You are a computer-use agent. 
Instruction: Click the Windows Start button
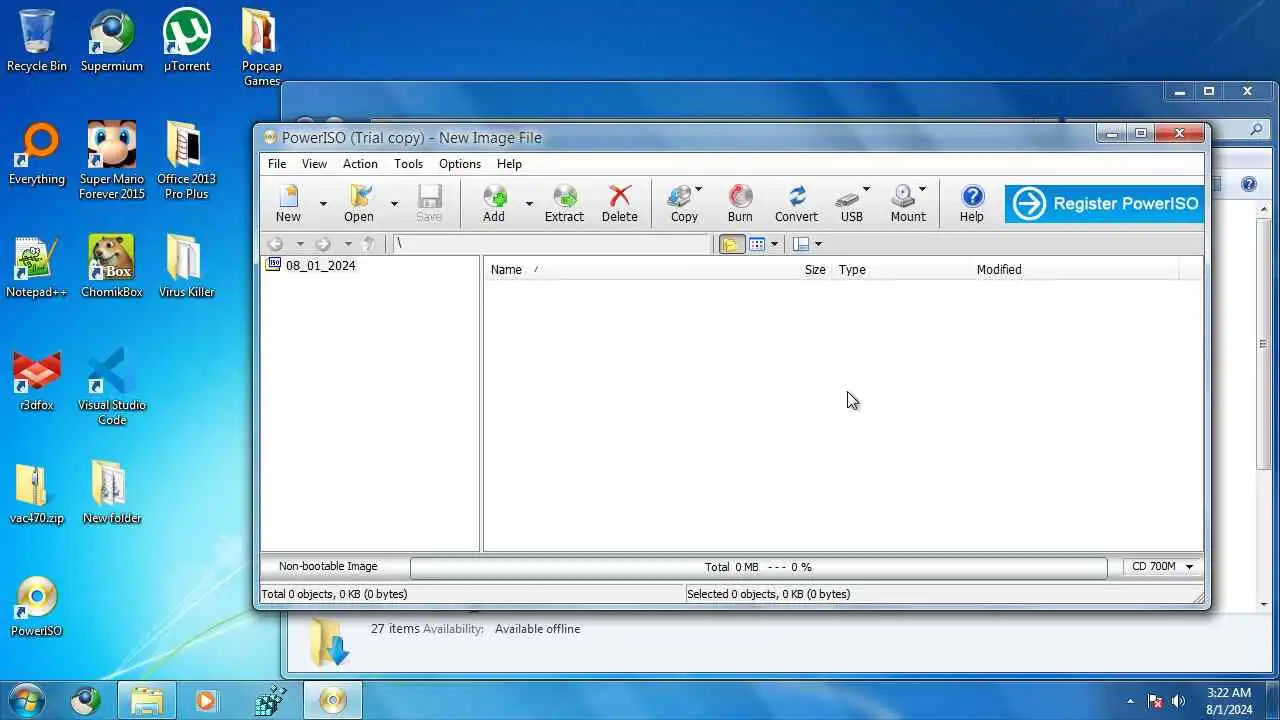(26, 700)
